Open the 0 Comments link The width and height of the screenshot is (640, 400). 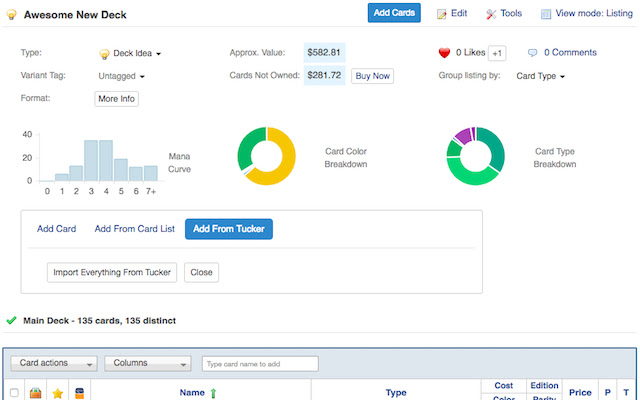(x=570, y=53)
